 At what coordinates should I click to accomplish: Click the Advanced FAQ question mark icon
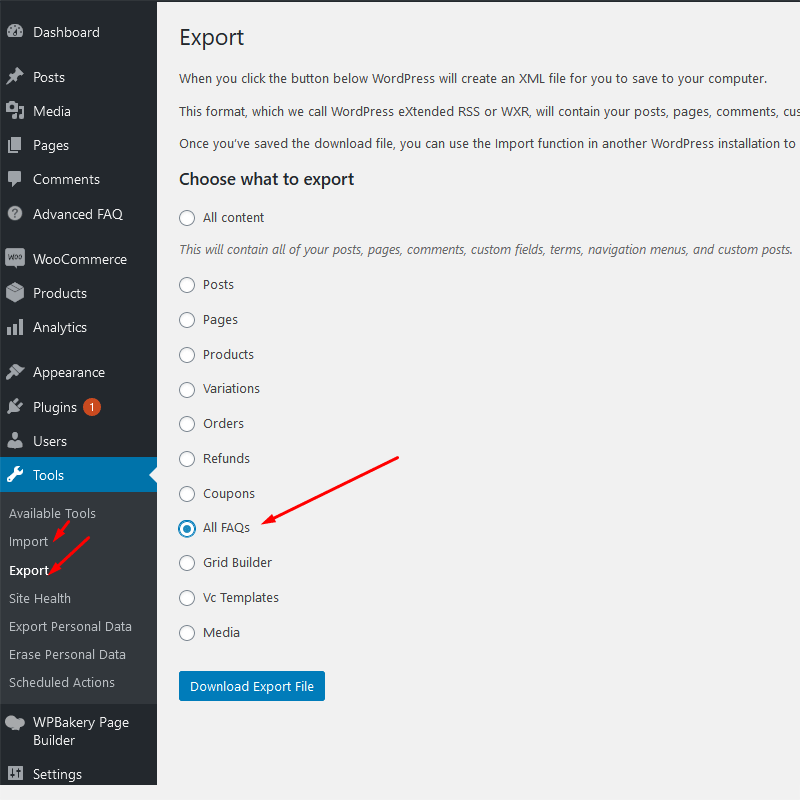[16, 214]
